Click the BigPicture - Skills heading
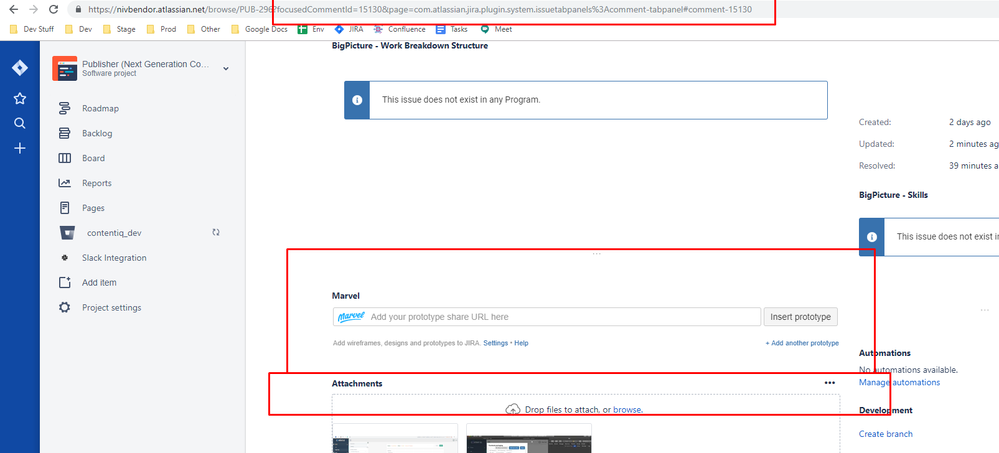Screen dimensions: 999x453 point(893,195)
